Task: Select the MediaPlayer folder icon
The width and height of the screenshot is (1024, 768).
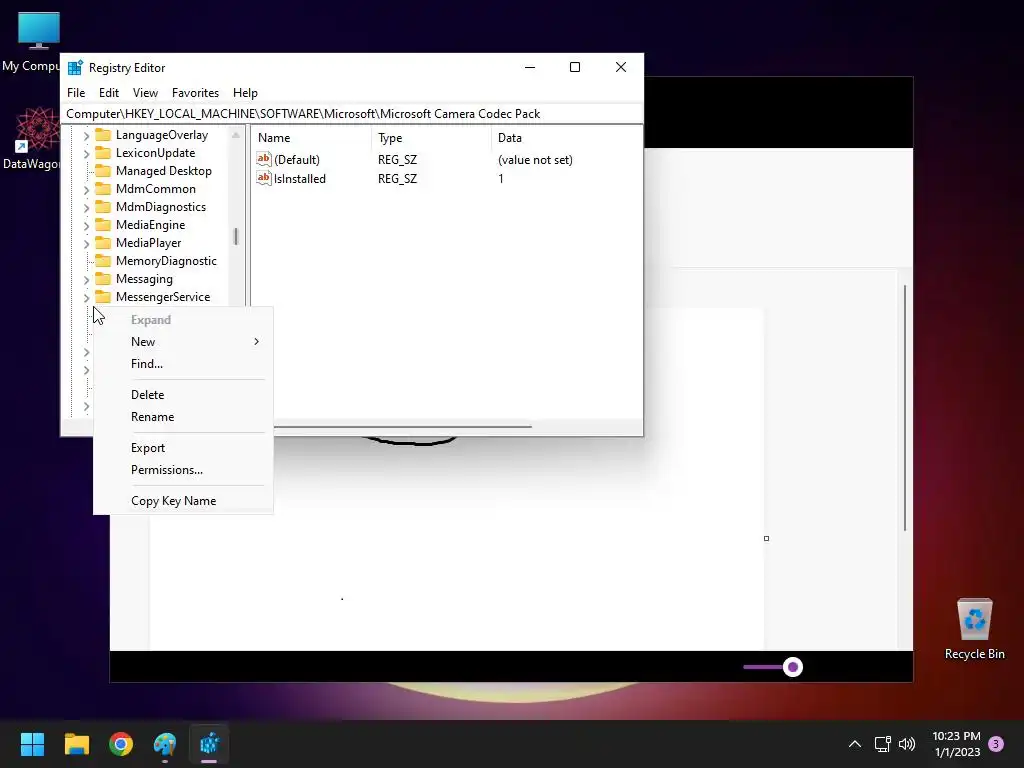Action: 103,242
